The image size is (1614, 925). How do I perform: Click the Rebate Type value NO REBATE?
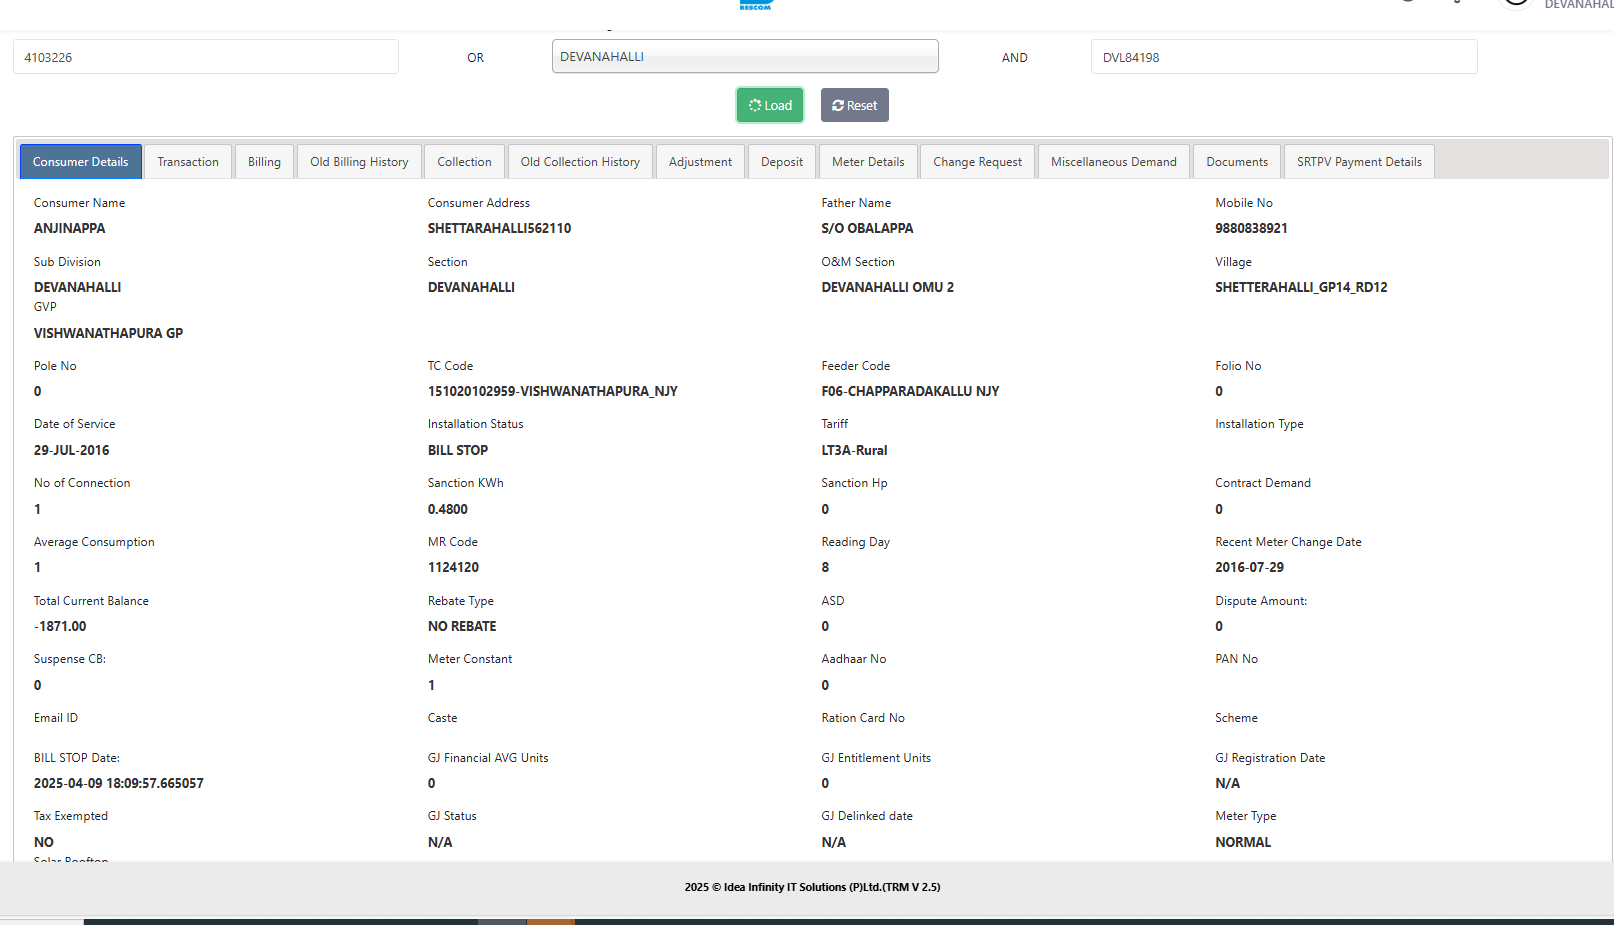point(462,626)
